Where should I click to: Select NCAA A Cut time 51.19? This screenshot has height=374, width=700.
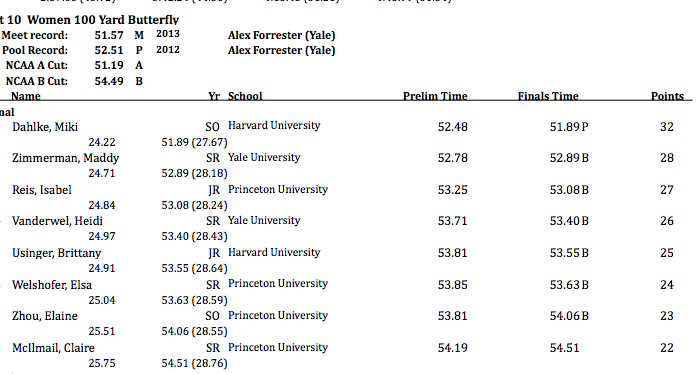pyautogui.click(x=109, y=65)
